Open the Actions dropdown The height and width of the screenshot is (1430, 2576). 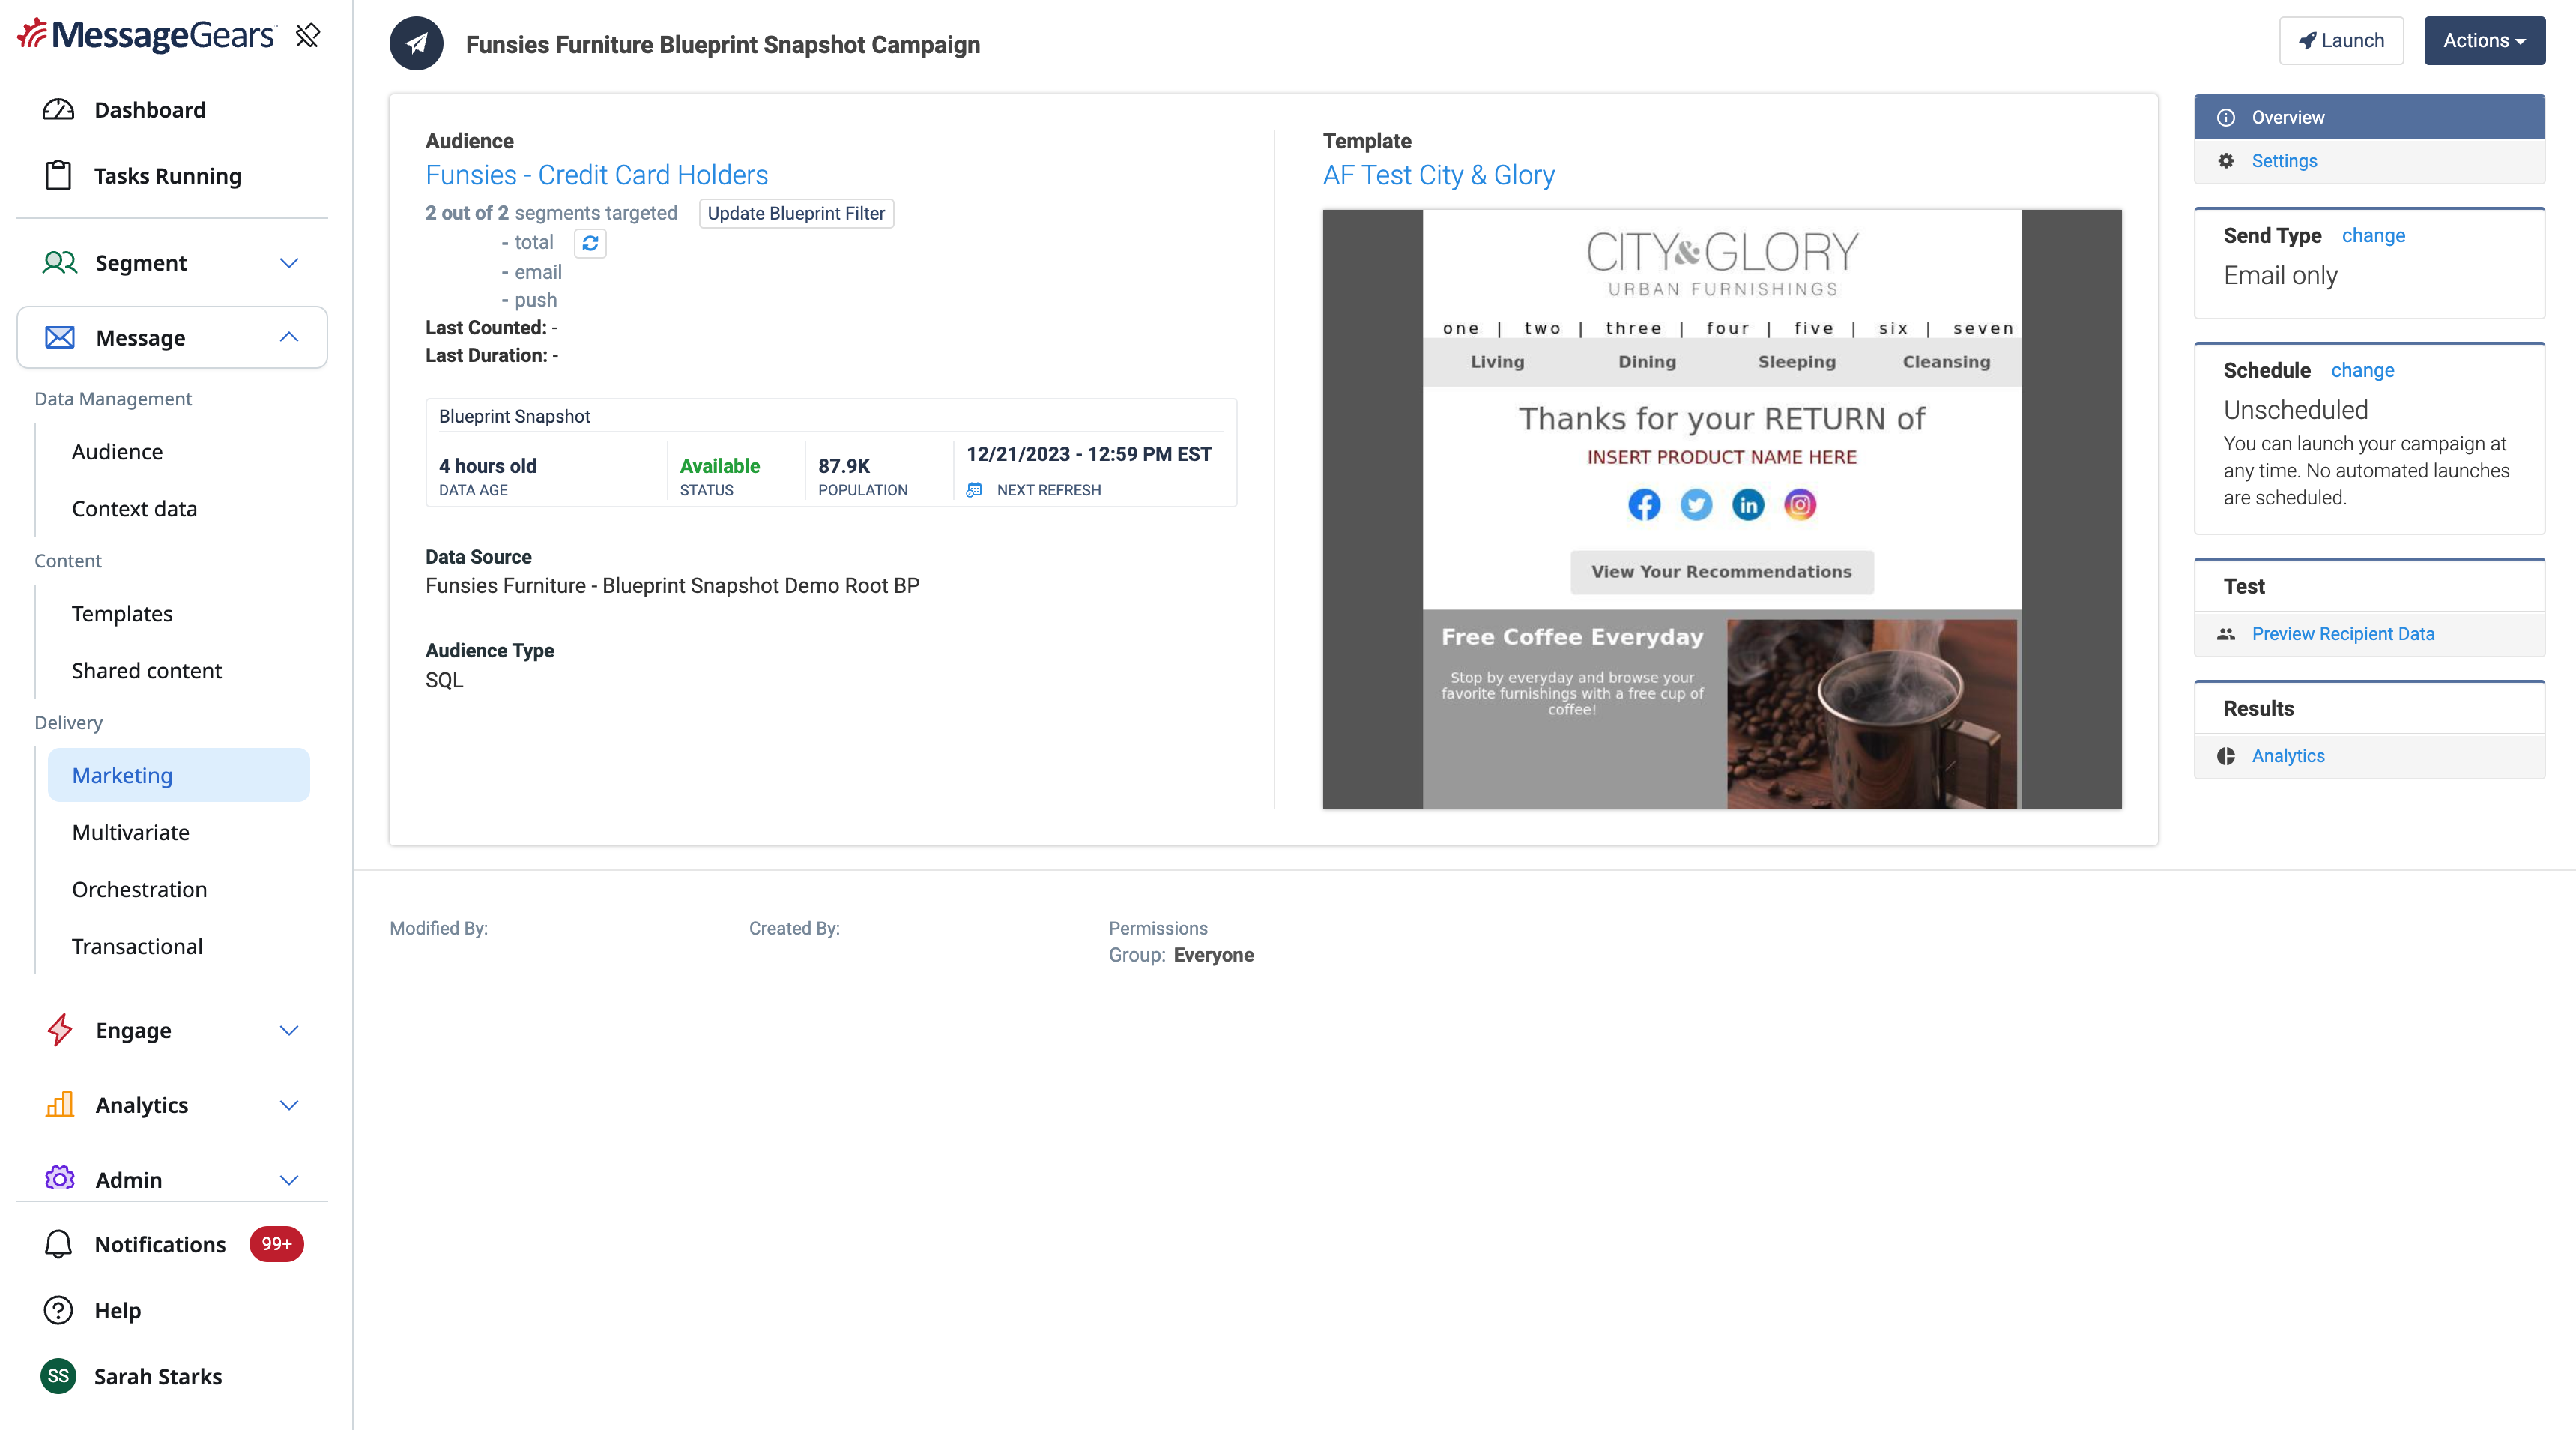[x=2484, y=41]
